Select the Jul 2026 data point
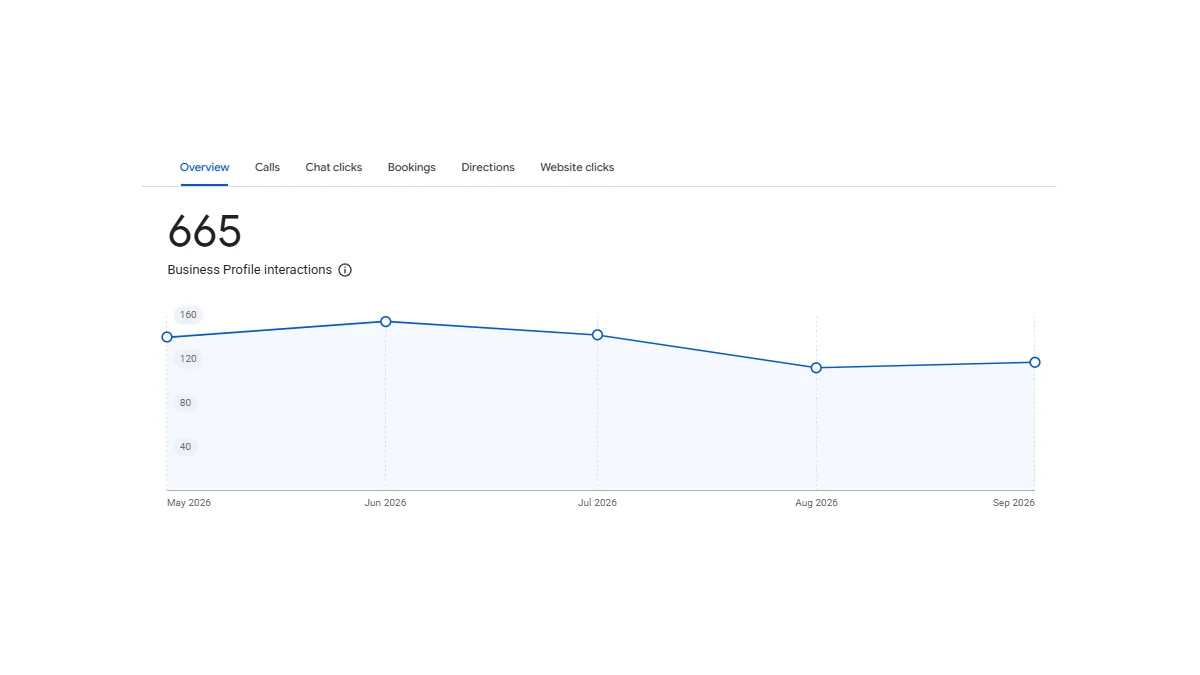 (x=597, y=335)
